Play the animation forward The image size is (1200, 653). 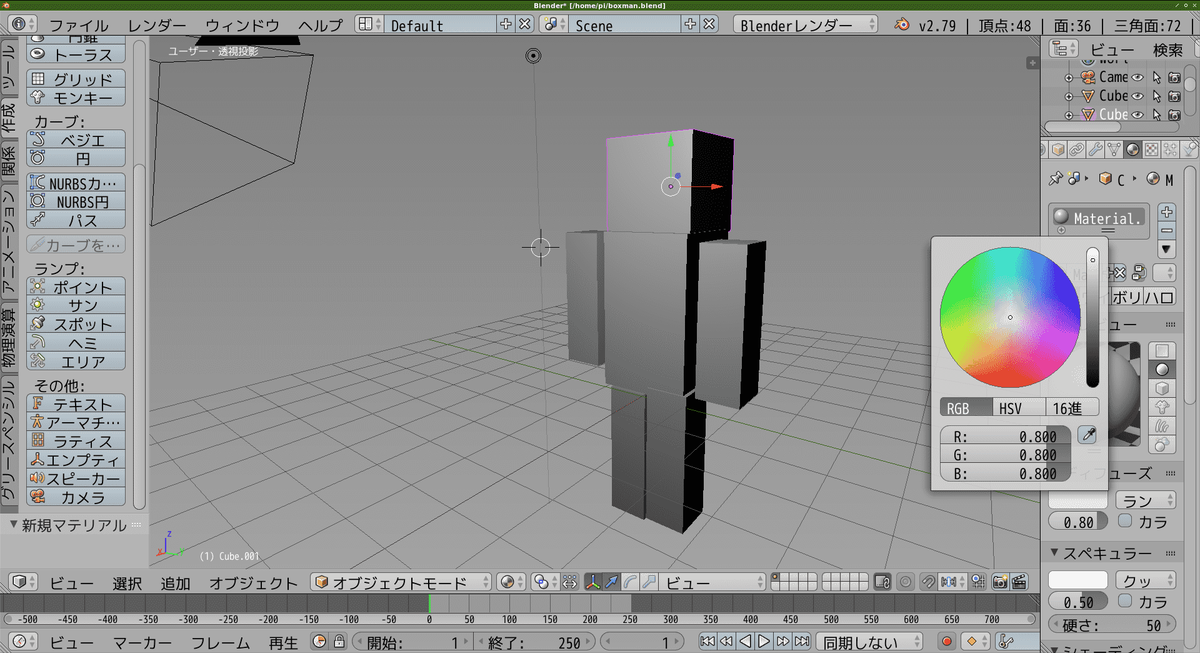pos(763,641)
